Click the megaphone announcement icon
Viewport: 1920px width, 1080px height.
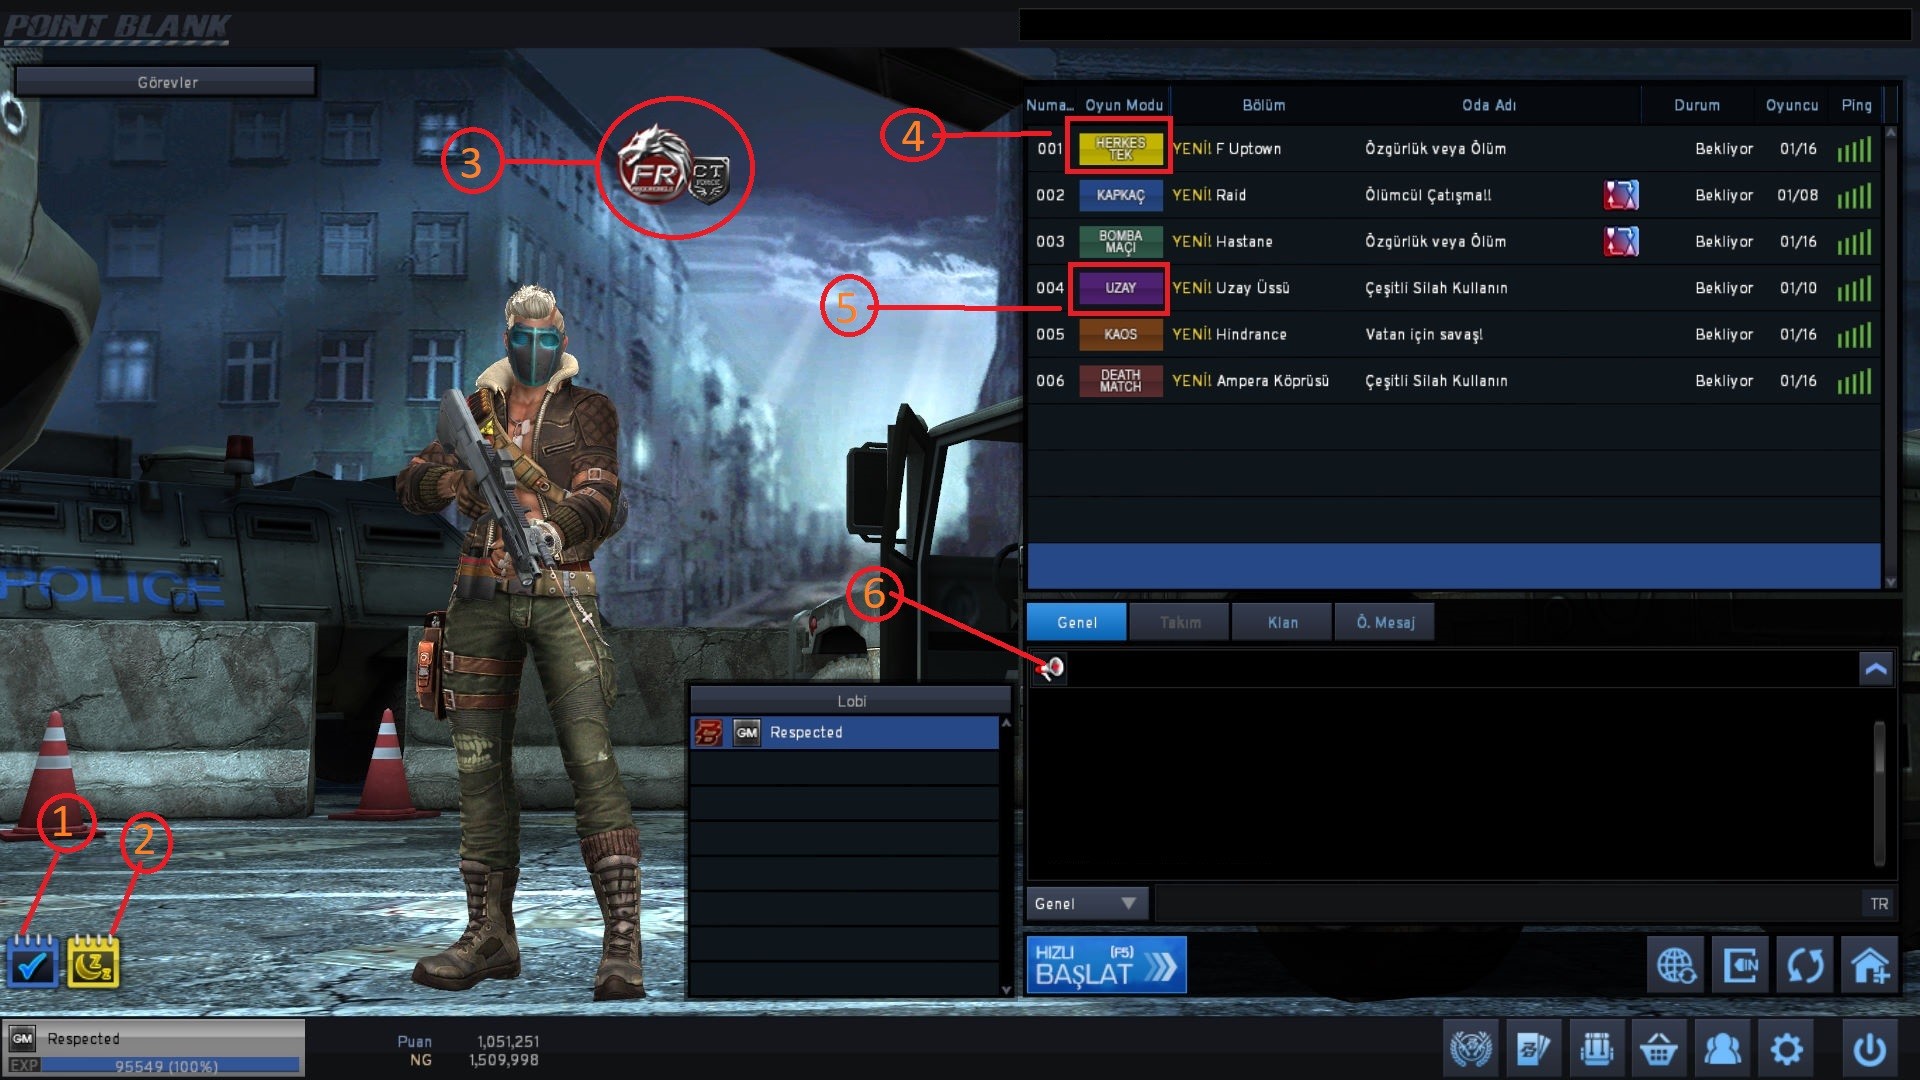[x=1050, y=668]
